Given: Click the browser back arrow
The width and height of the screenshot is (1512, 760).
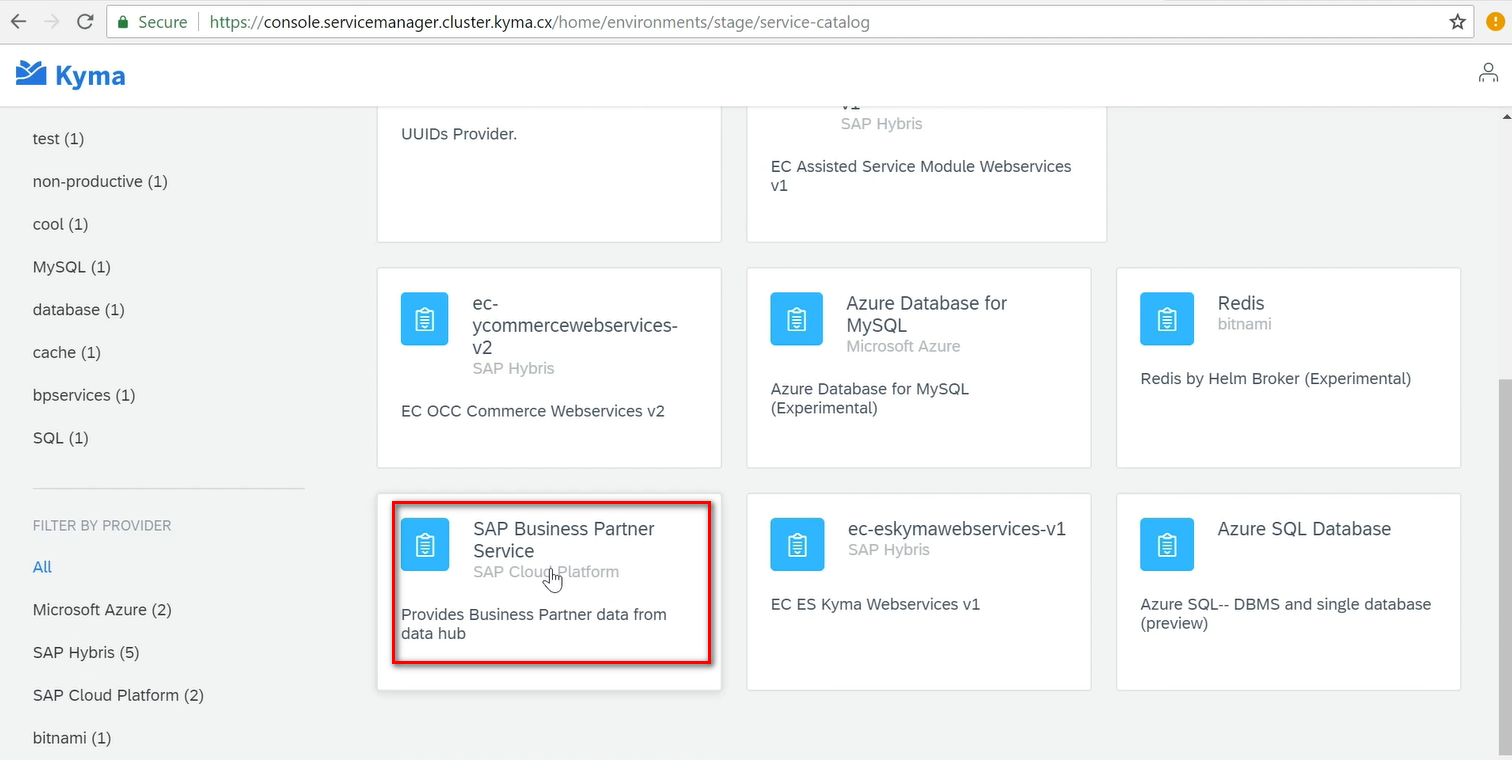Looking at the screenshot, I should pyautogui.click(x=18, y=22).
